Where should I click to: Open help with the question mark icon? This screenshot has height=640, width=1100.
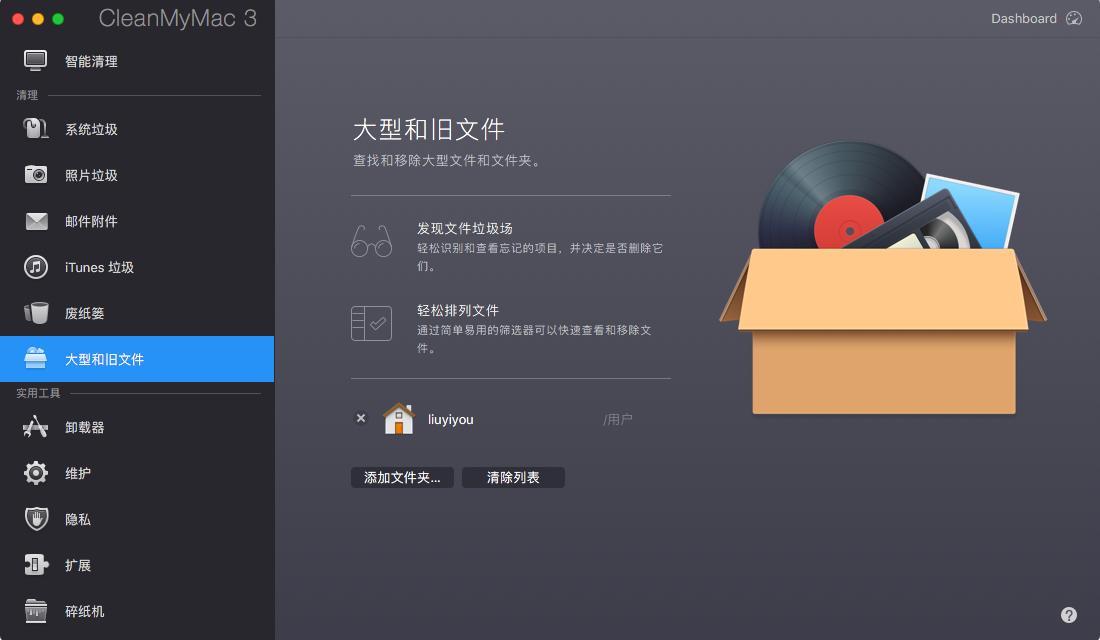1068,615
